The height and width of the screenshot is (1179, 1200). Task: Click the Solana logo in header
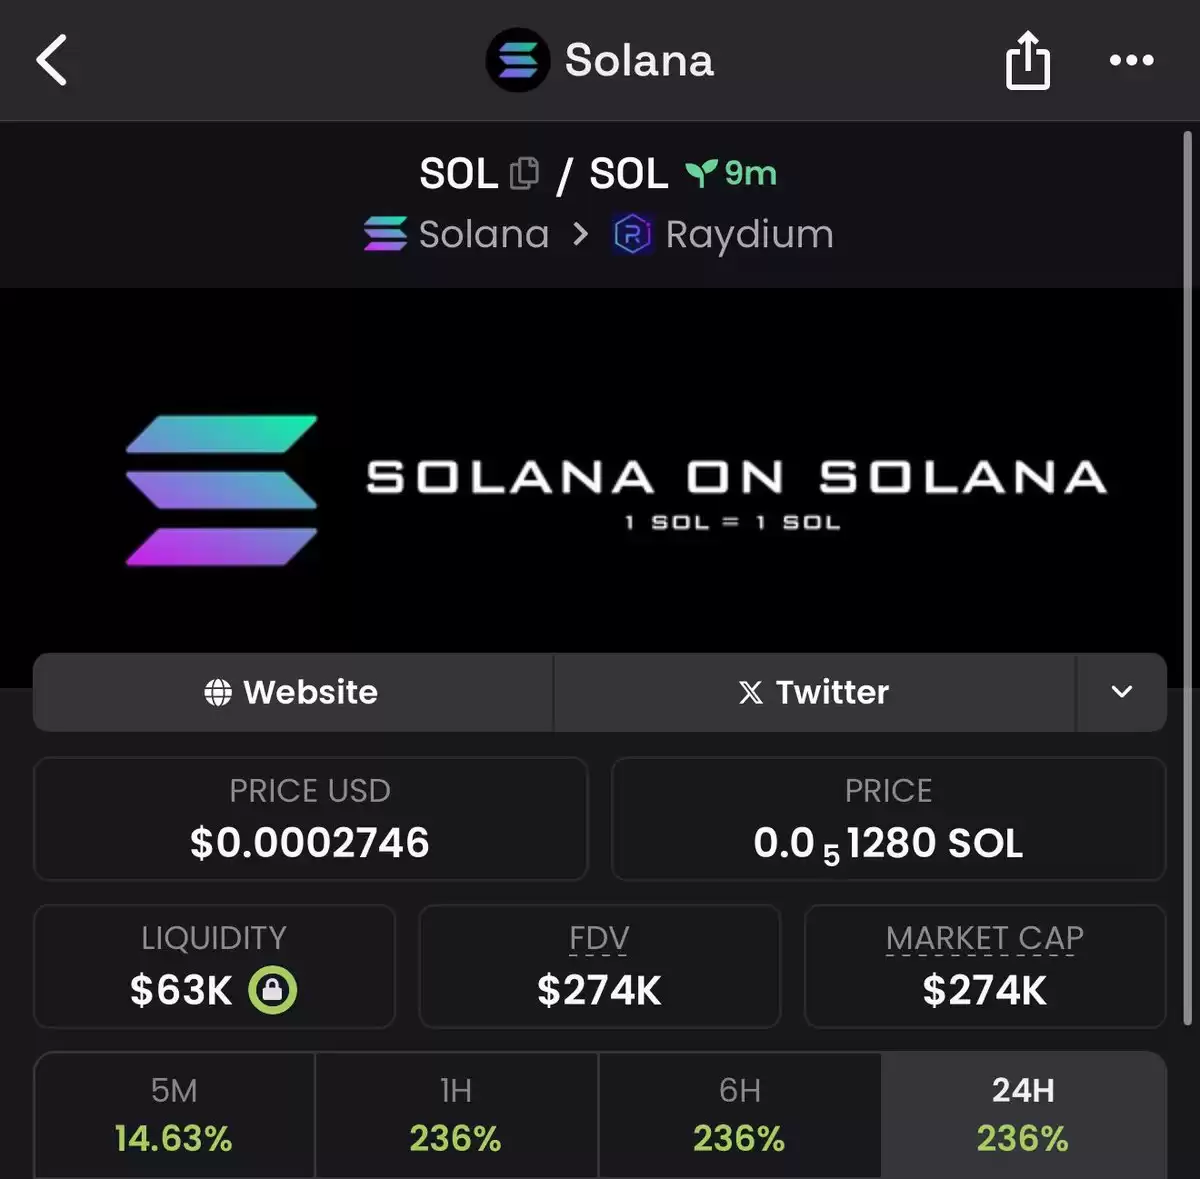517,60
